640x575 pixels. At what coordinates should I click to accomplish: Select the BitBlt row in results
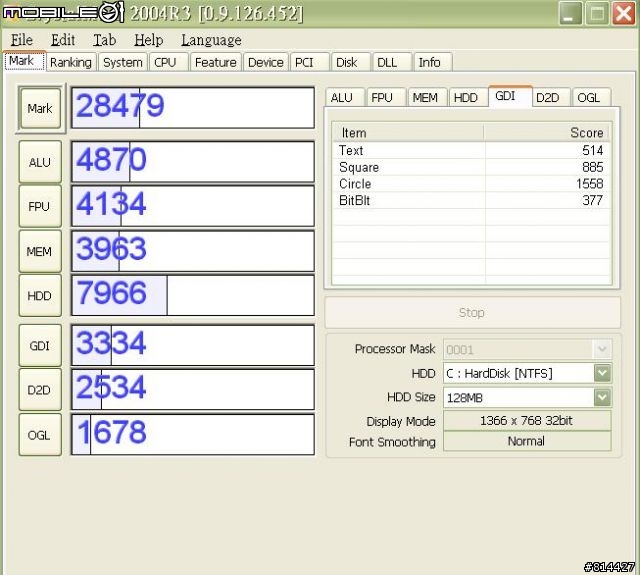click(x=471, y=200)
